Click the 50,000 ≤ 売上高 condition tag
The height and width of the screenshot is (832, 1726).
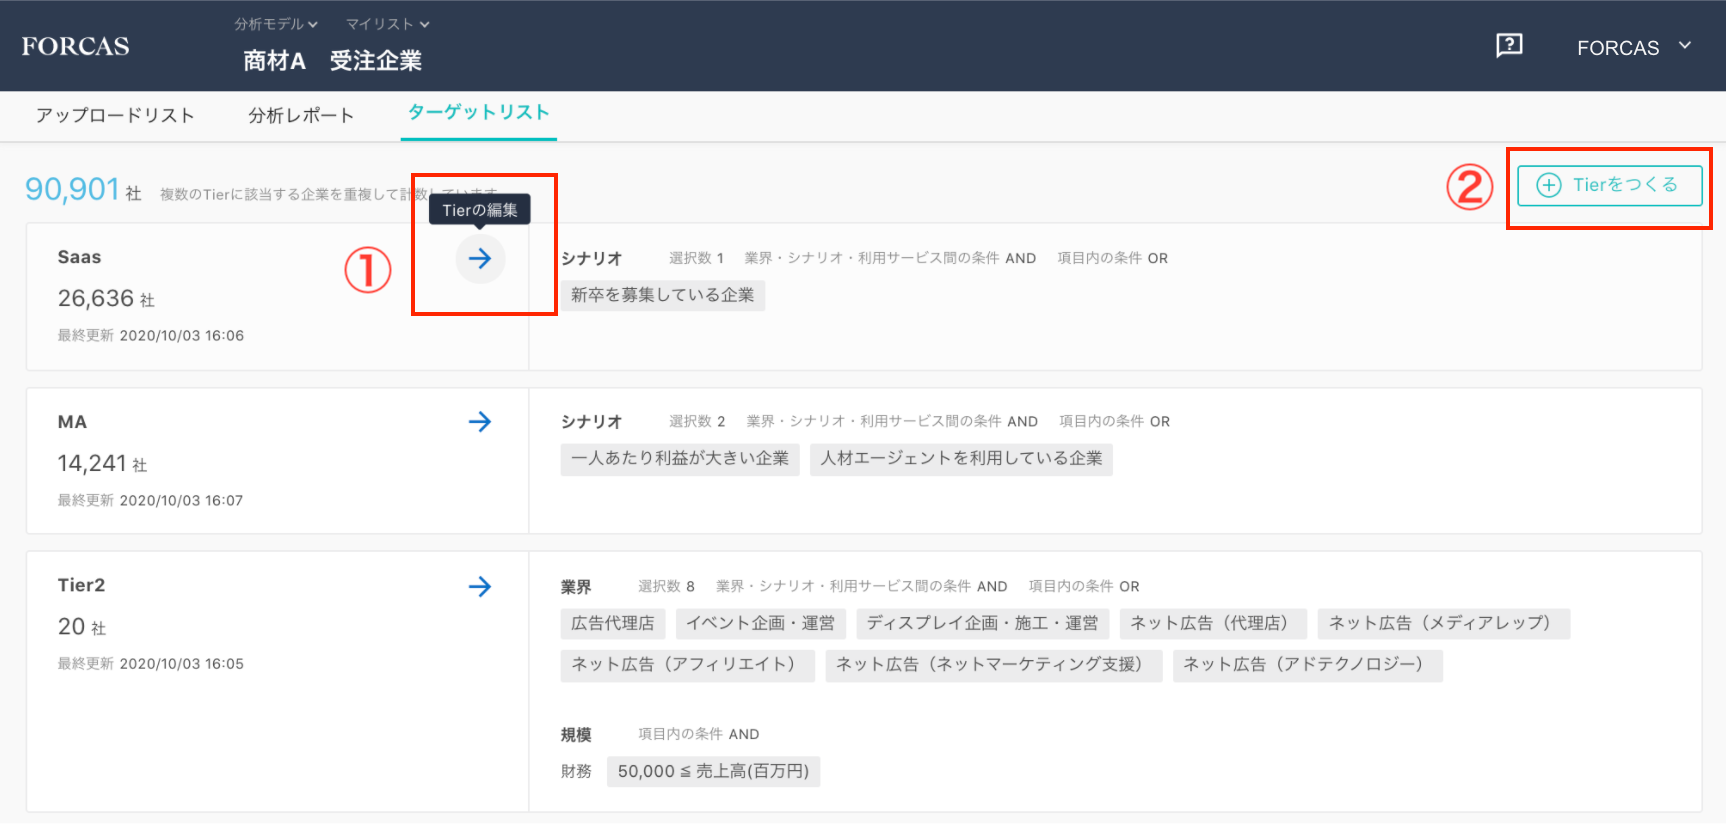(x=713, y=771)
